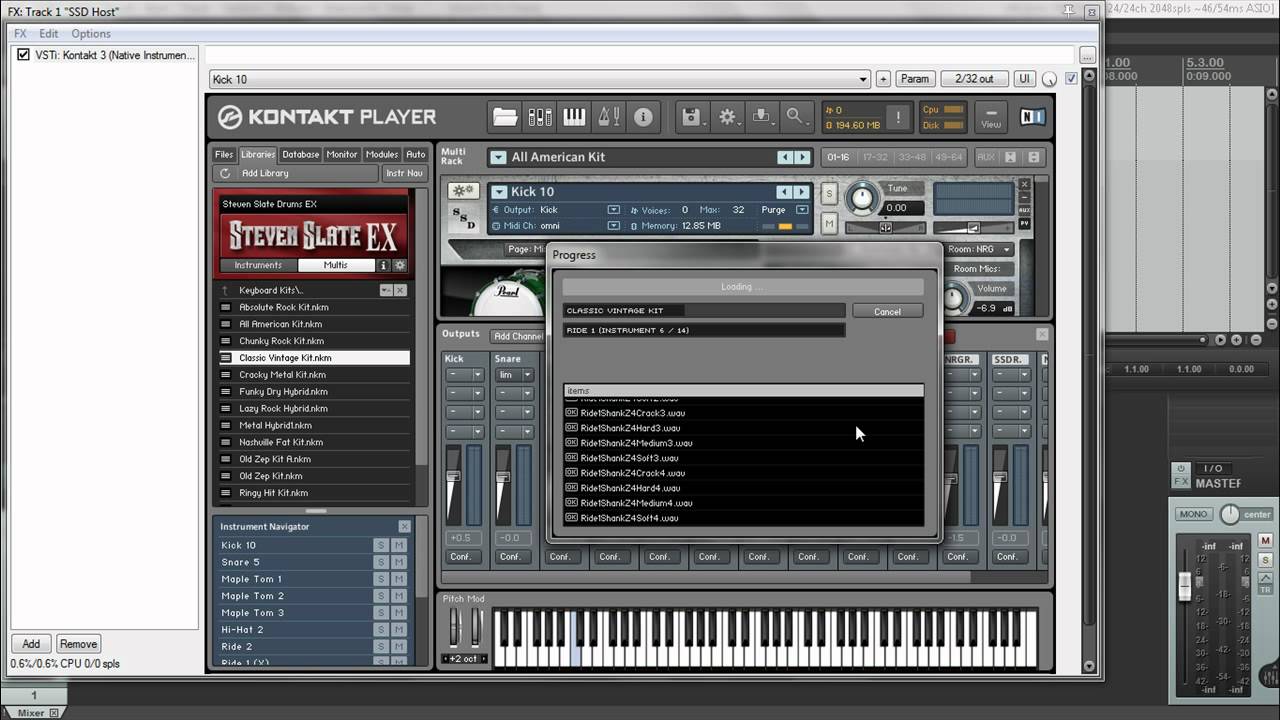The image size is (1280, 720).
Task: Solo the Kick 10 instrument in rack header
Action: point(829,194)
